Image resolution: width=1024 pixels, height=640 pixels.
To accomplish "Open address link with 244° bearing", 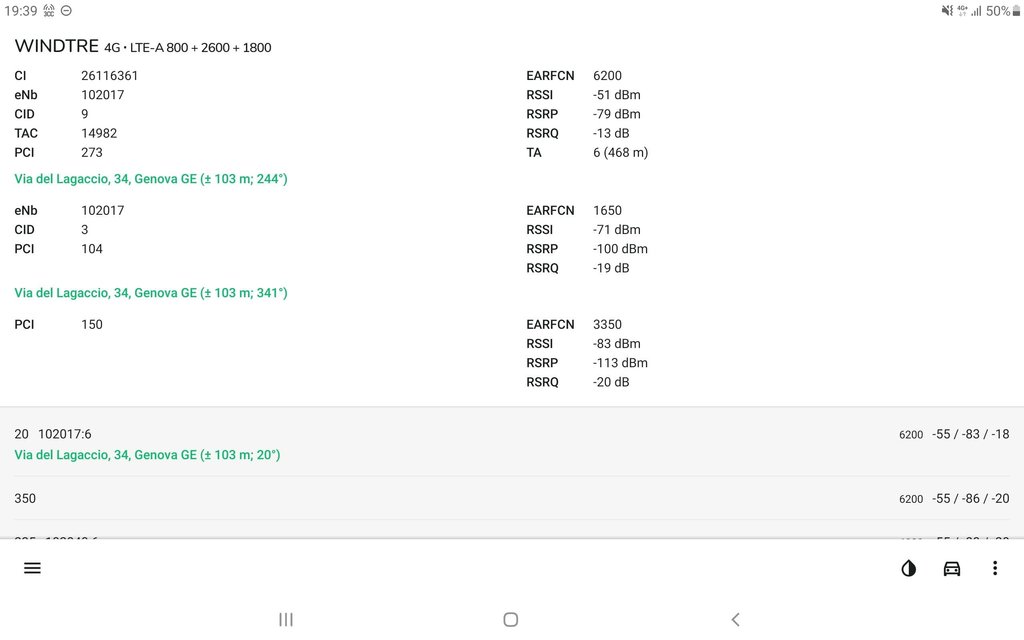I will [151, 179].
